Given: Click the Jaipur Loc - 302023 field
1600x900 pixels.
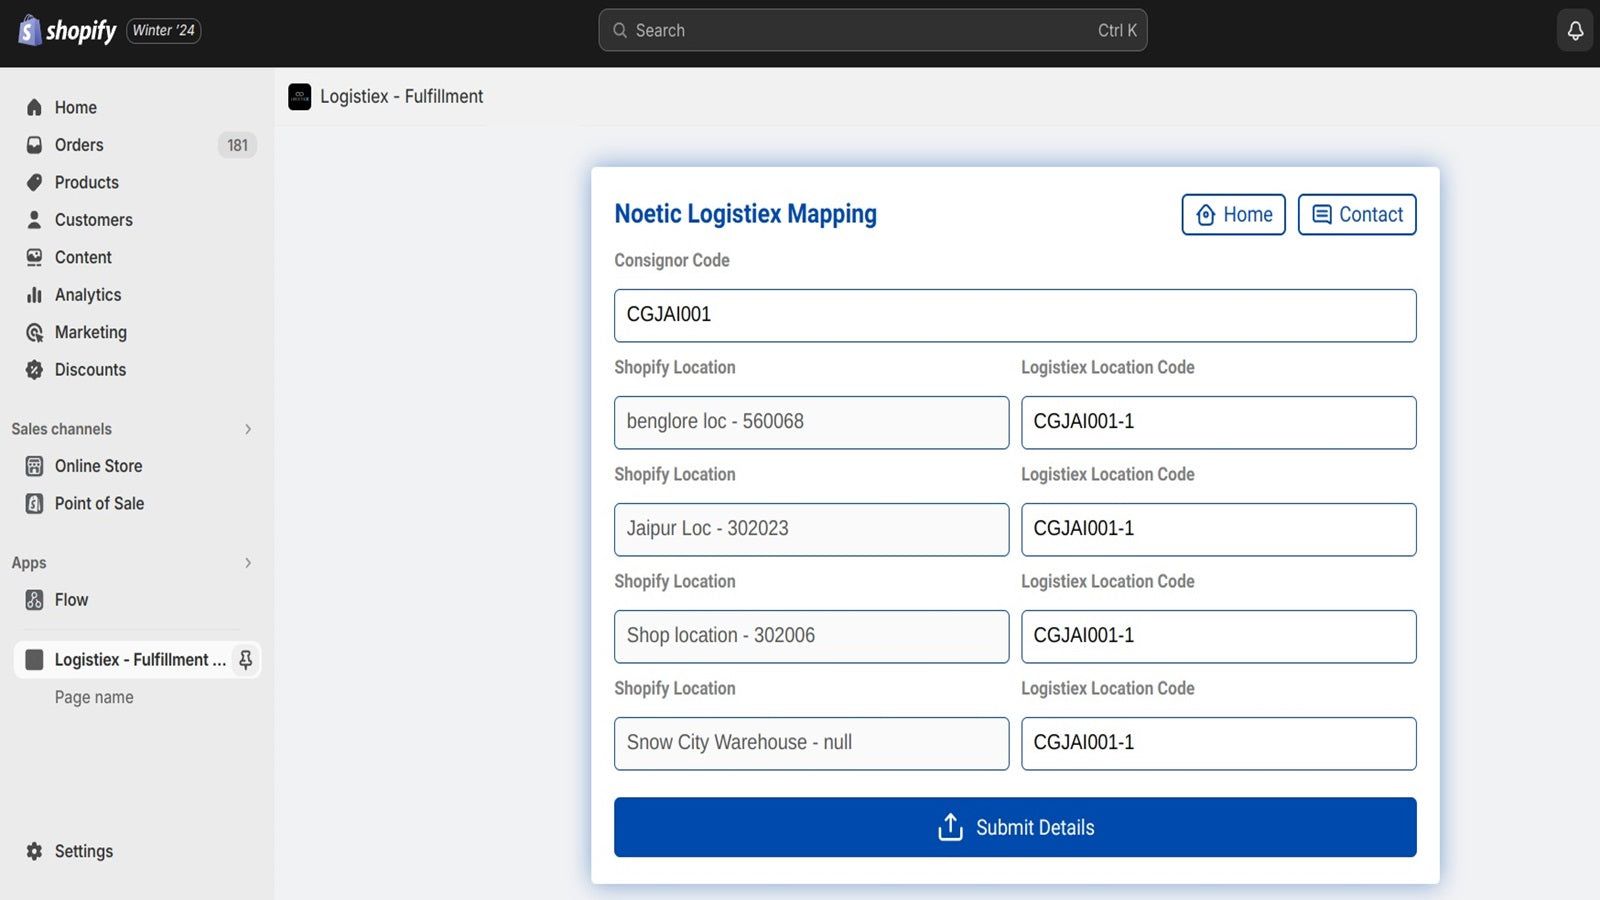Looking at the screenshot, I should pos(811,529).
